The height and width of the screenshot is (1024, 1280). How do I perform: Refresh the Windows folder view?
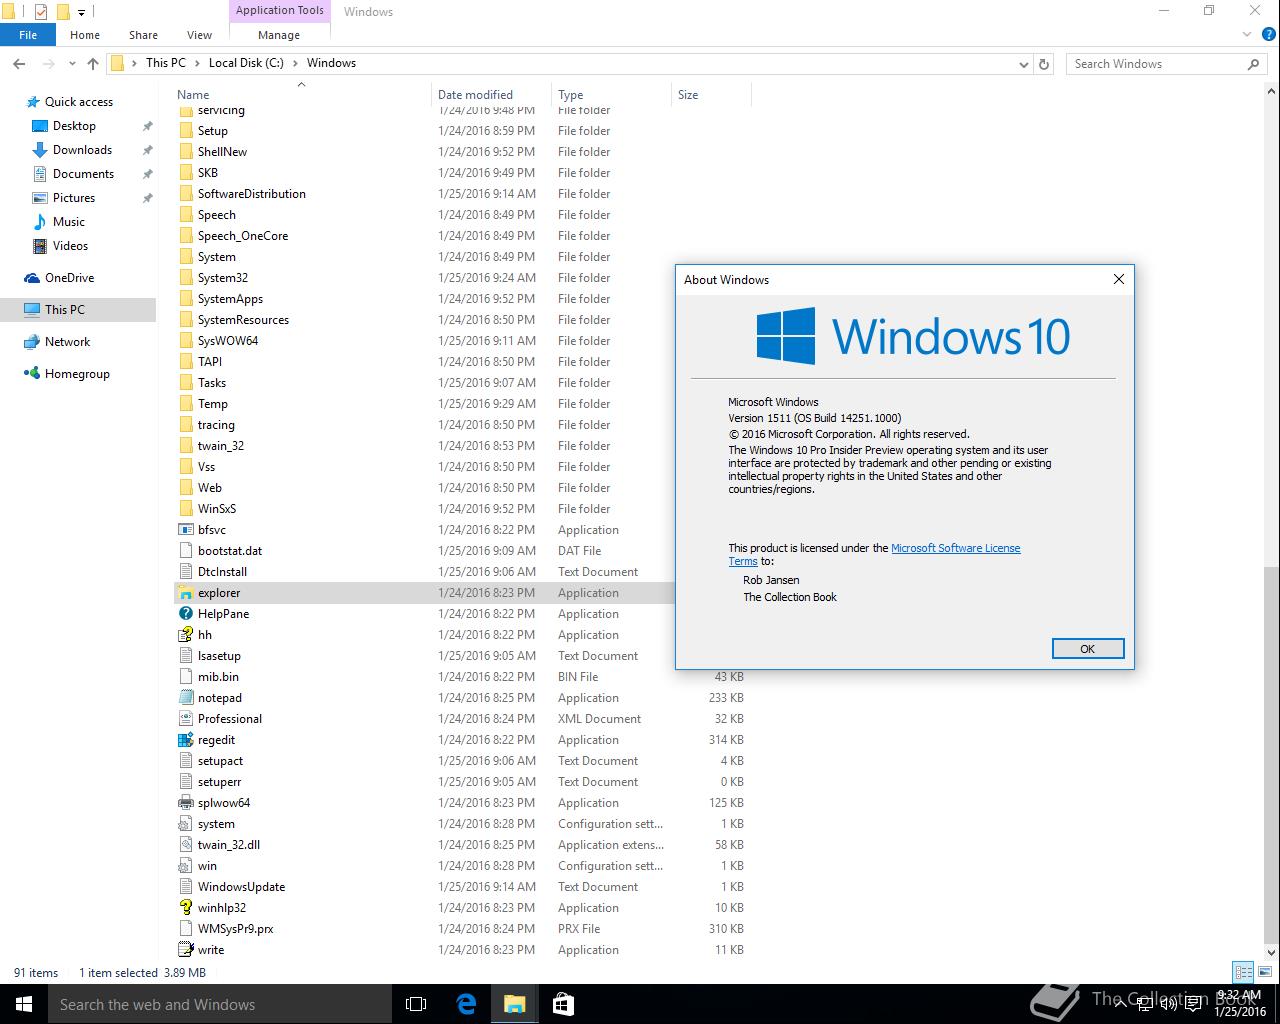[x=1044, y=63]
